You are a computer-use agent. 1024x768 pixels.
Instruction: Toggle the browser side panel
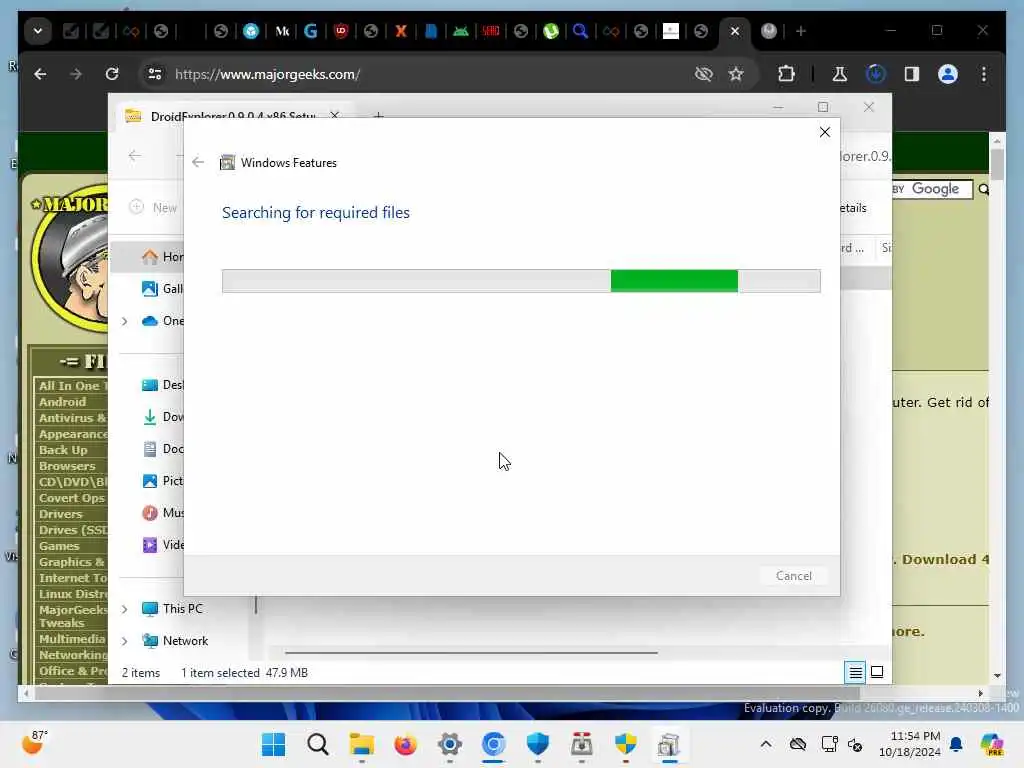(x=912, y=74)
